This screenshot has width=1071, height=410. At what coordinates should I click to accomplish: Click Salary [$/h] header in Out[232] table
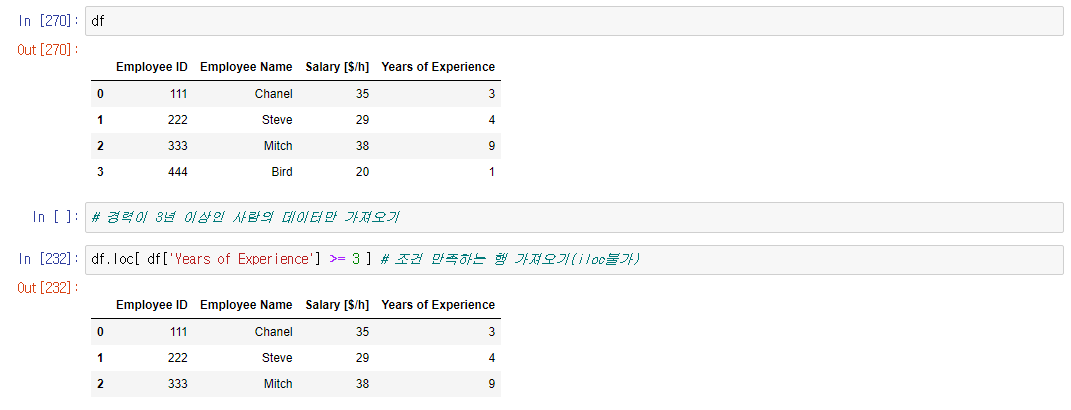click(x=337, y=305)
